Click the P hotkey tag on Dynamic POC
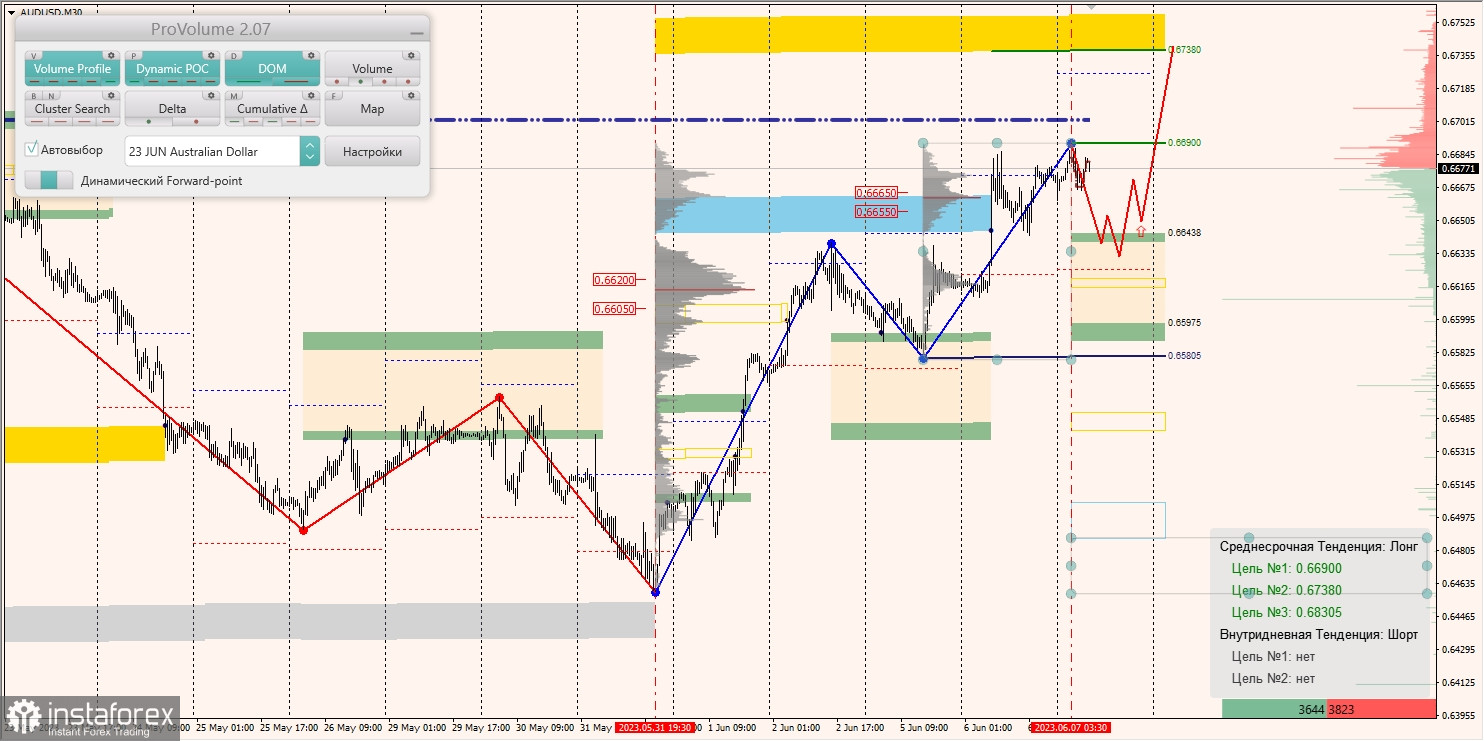The width and height of the screenshot is (1484, 741). pos(135,56)
